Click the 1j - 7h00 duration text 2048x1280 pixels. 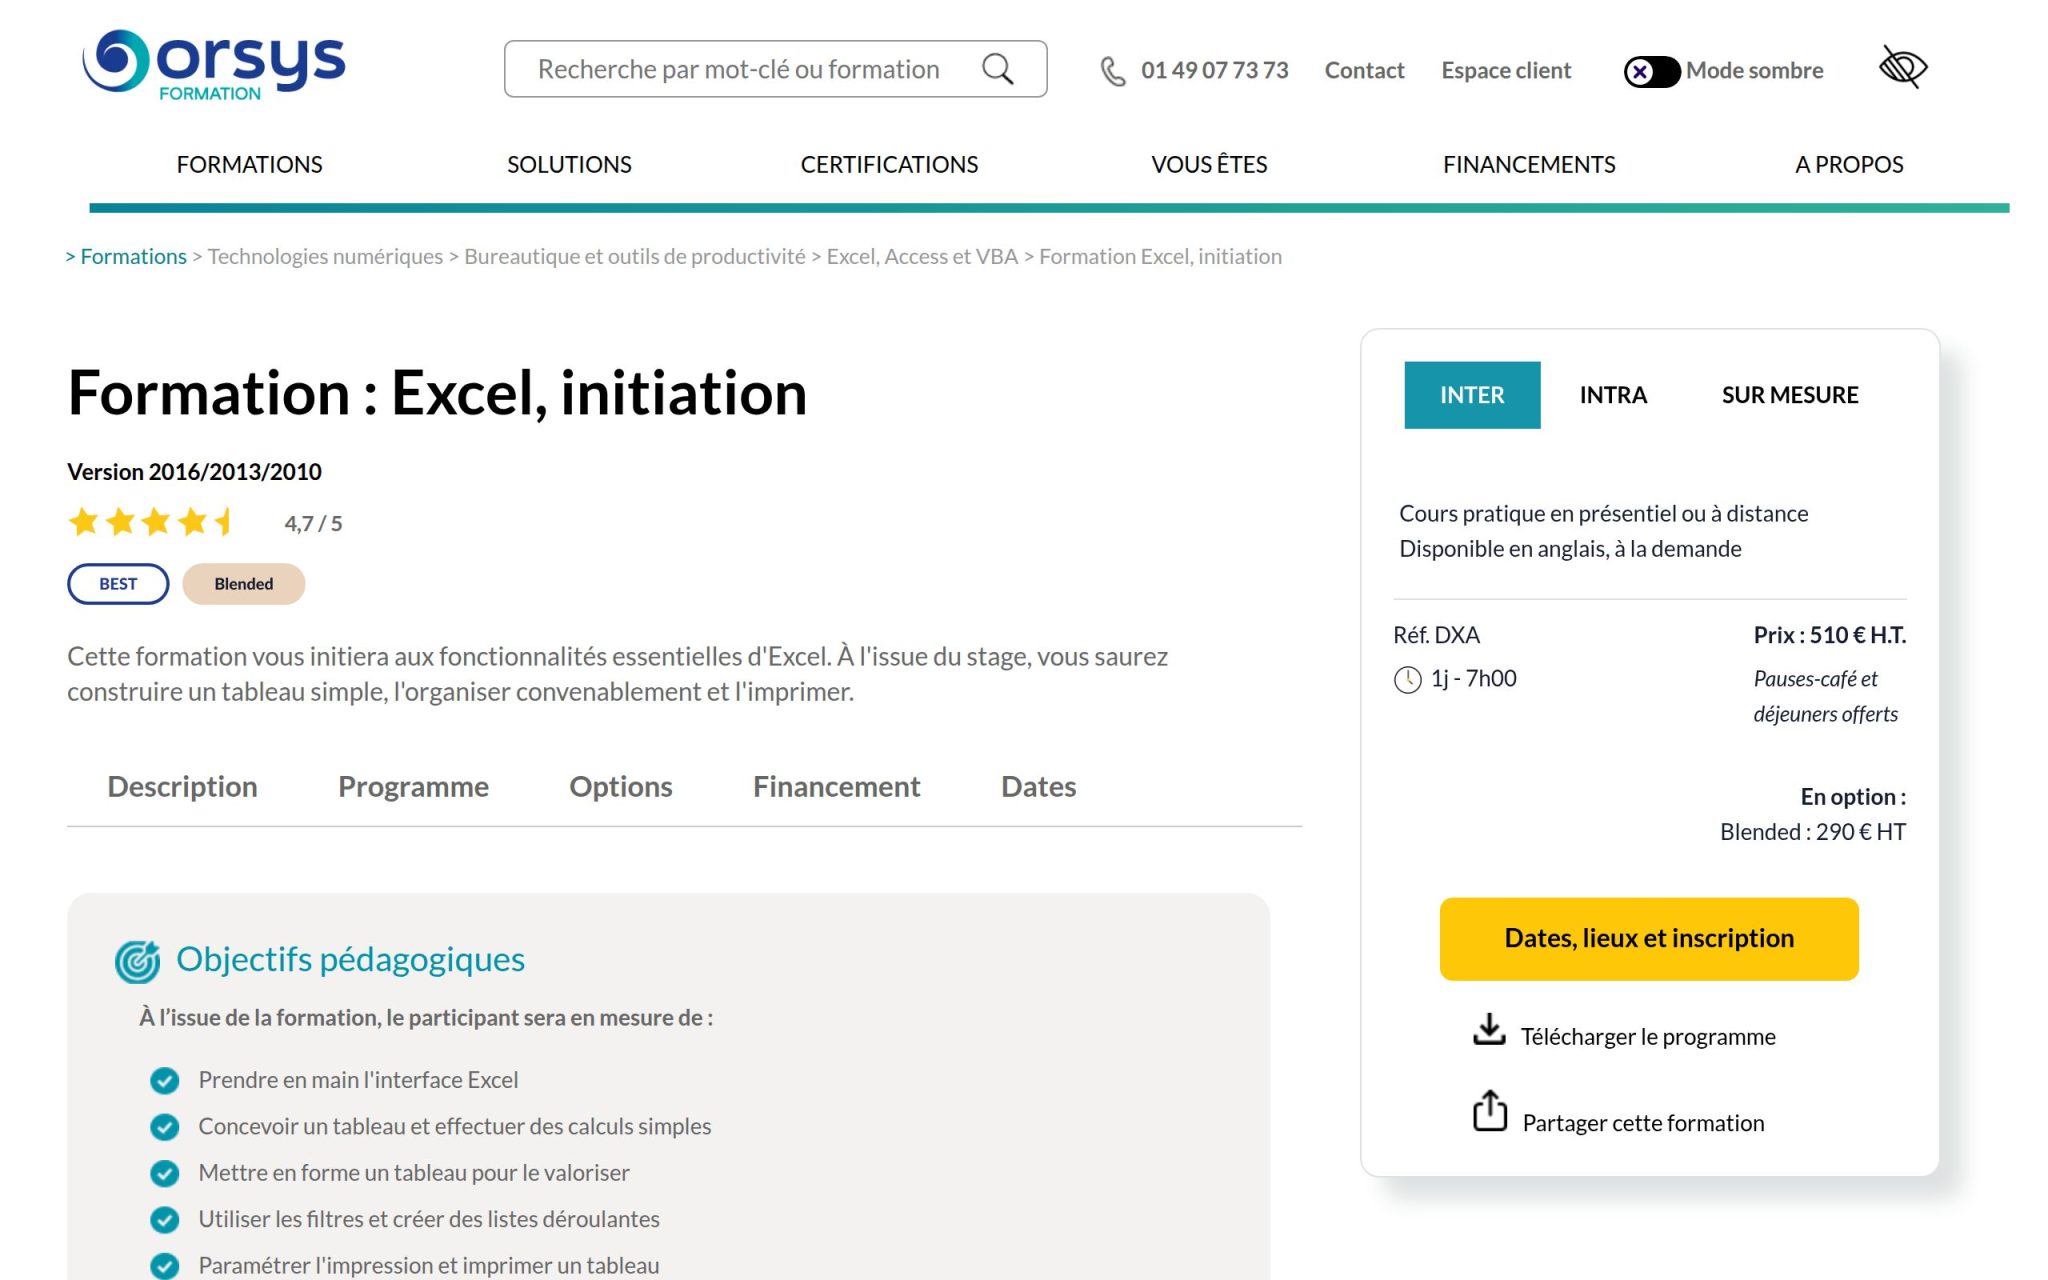point(1473,679)
